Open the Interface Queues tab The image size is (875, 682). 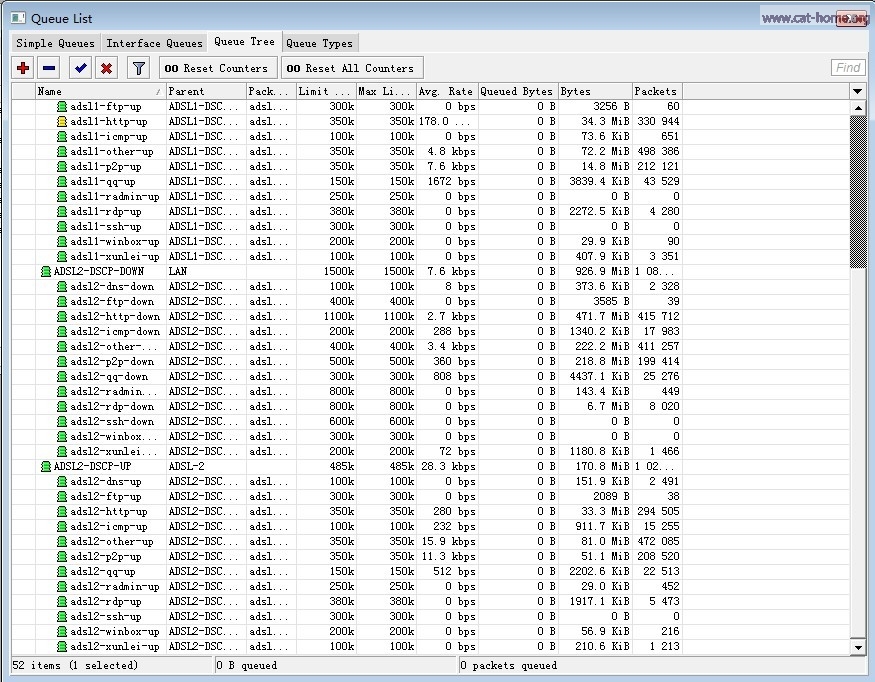click(154, 43)
